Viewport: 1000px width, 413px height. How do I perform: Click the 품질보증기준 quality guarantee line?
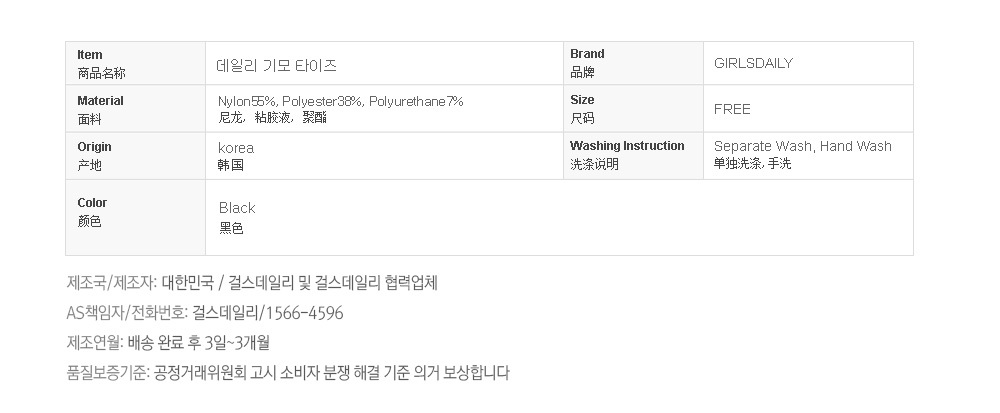click(288, 374)
